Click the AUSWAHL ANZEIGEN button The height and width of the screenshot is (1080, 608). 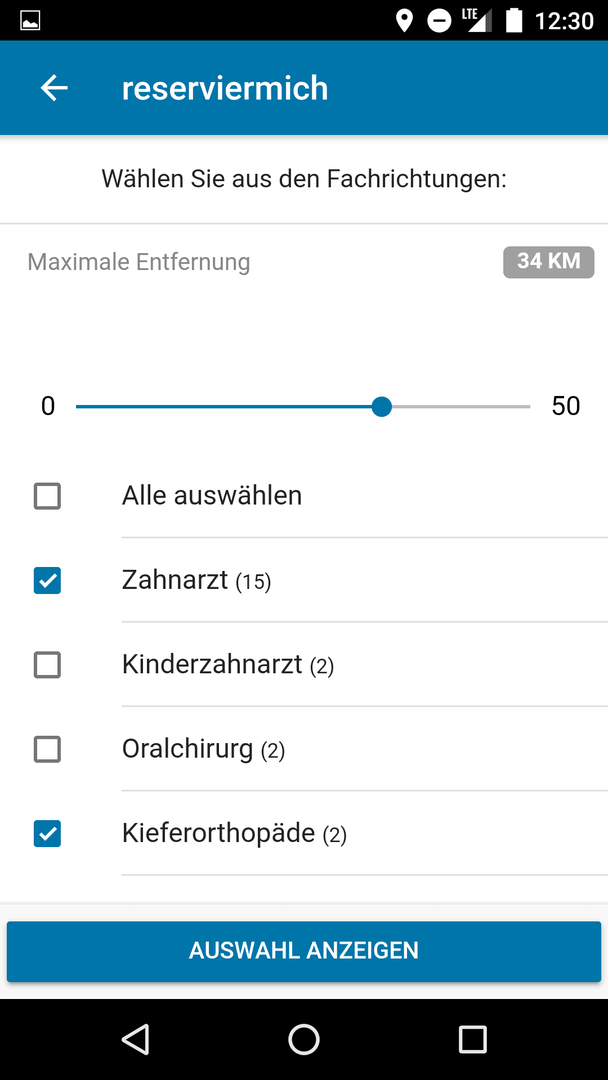pos(304,951)
